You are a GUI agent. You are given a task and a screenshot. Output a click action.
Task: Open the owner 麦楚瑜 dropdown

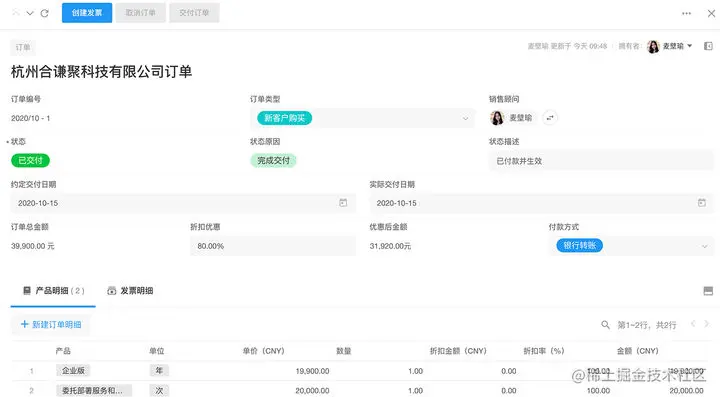(x=669, y=46)
